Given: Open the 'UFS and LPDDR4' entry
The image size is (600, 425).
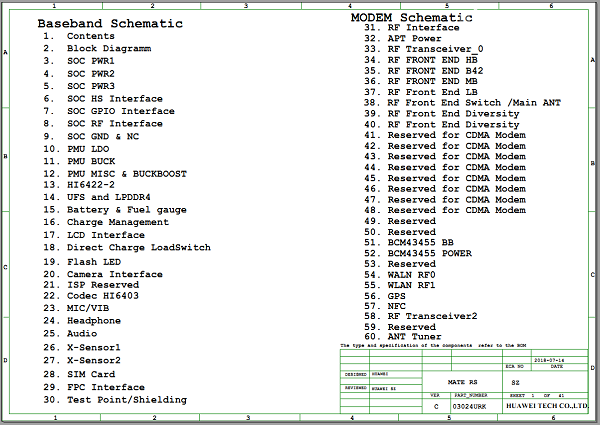Looking at the screenshot, I should 109,198.
